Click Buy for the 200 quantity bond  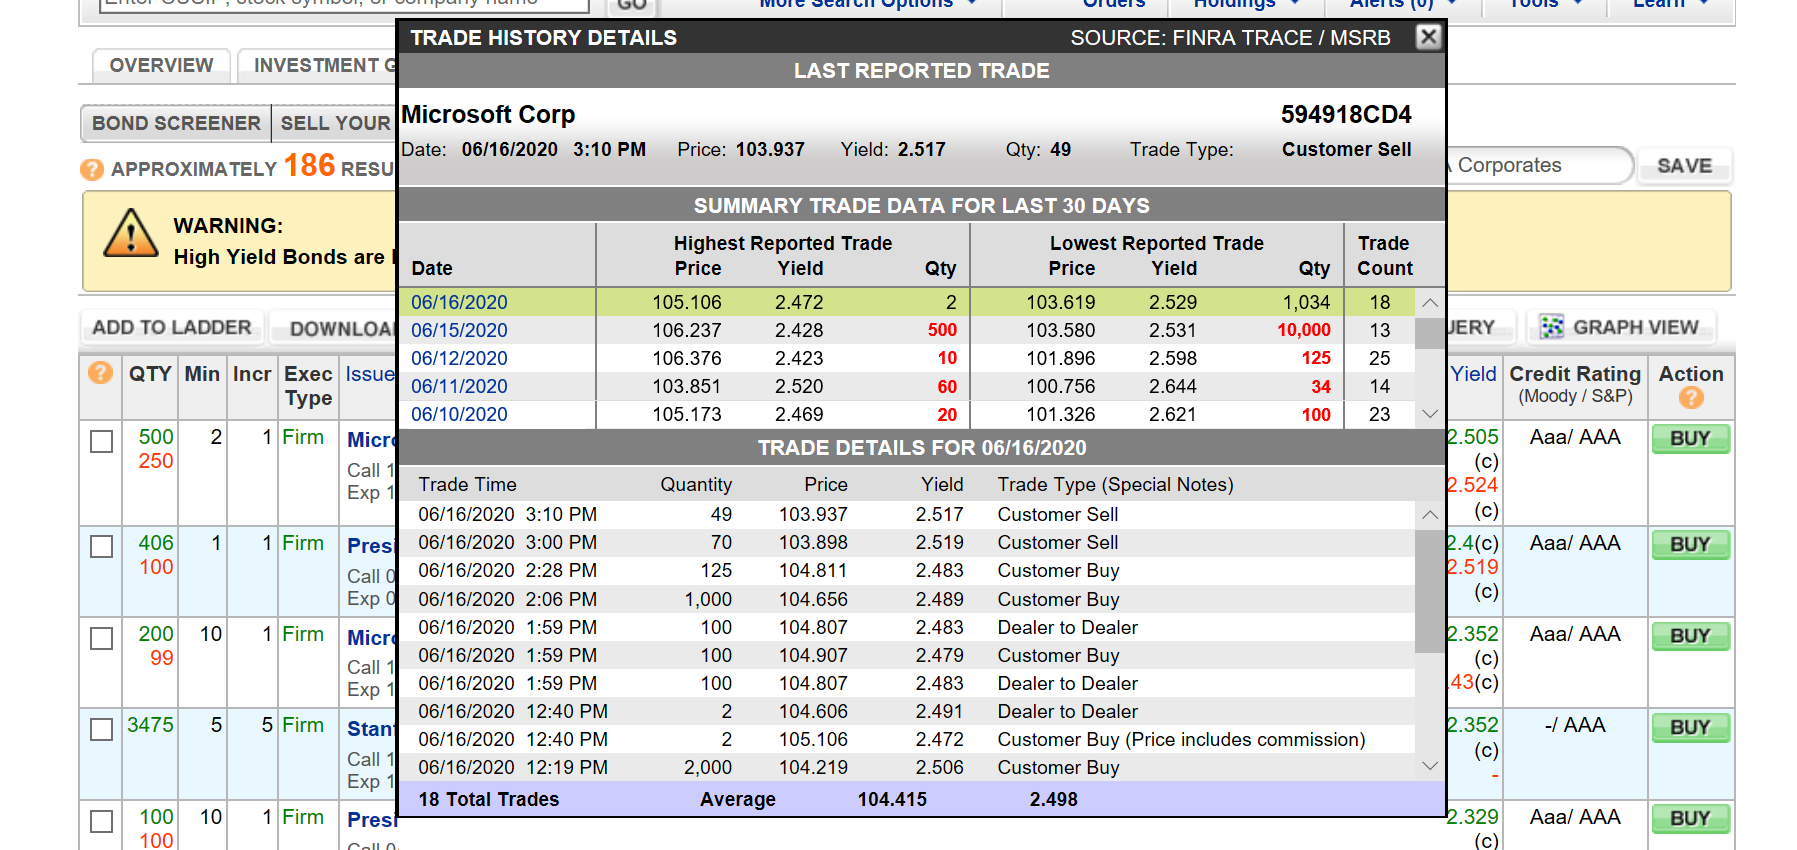coord(1690,636)
